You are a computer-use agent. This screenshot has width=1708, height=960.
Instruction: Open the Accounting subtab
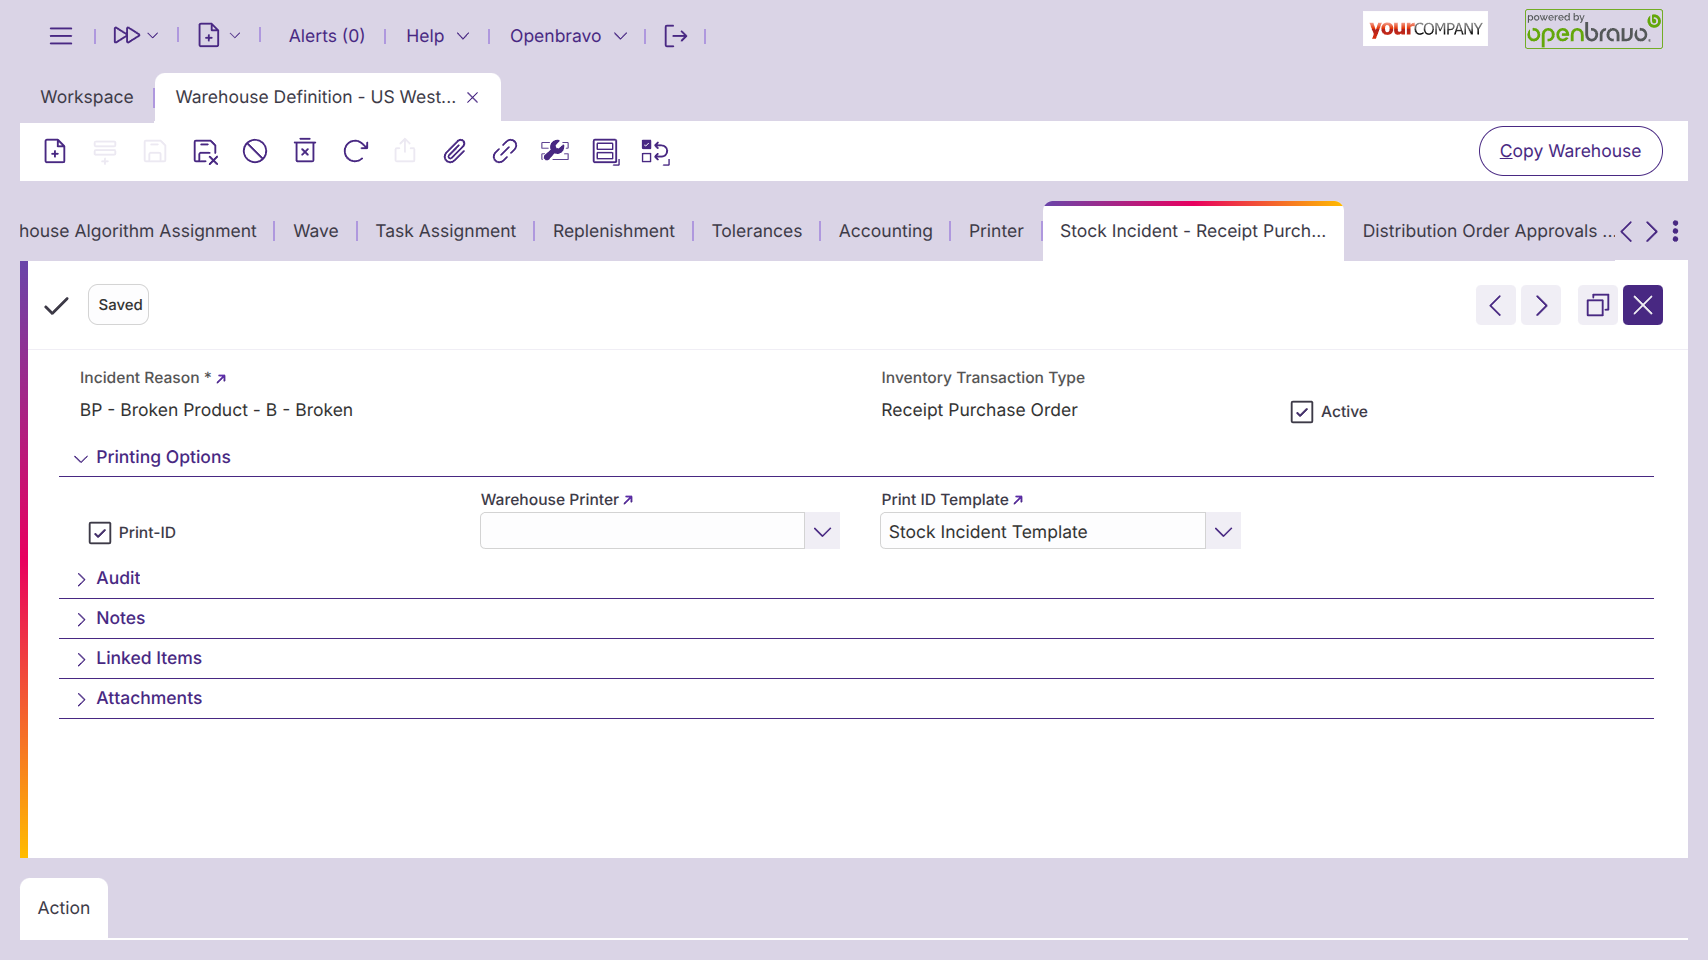tap(886, 231)
